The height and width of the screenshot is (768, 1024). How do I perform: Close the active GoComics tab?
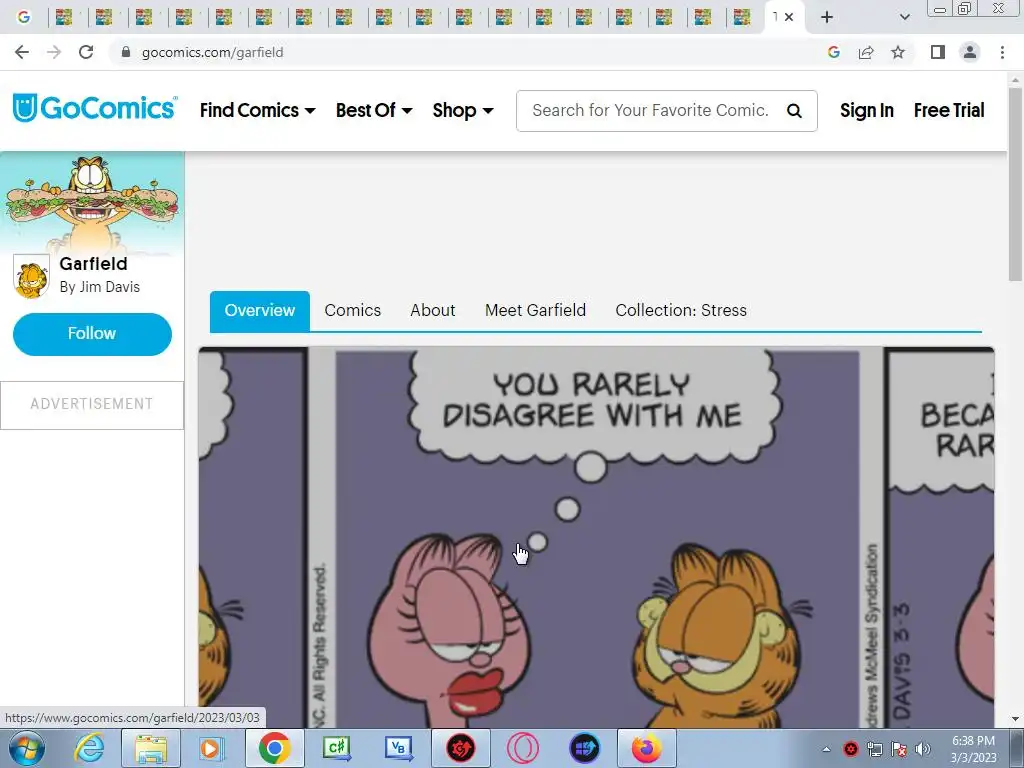click(x=789, y=17)
